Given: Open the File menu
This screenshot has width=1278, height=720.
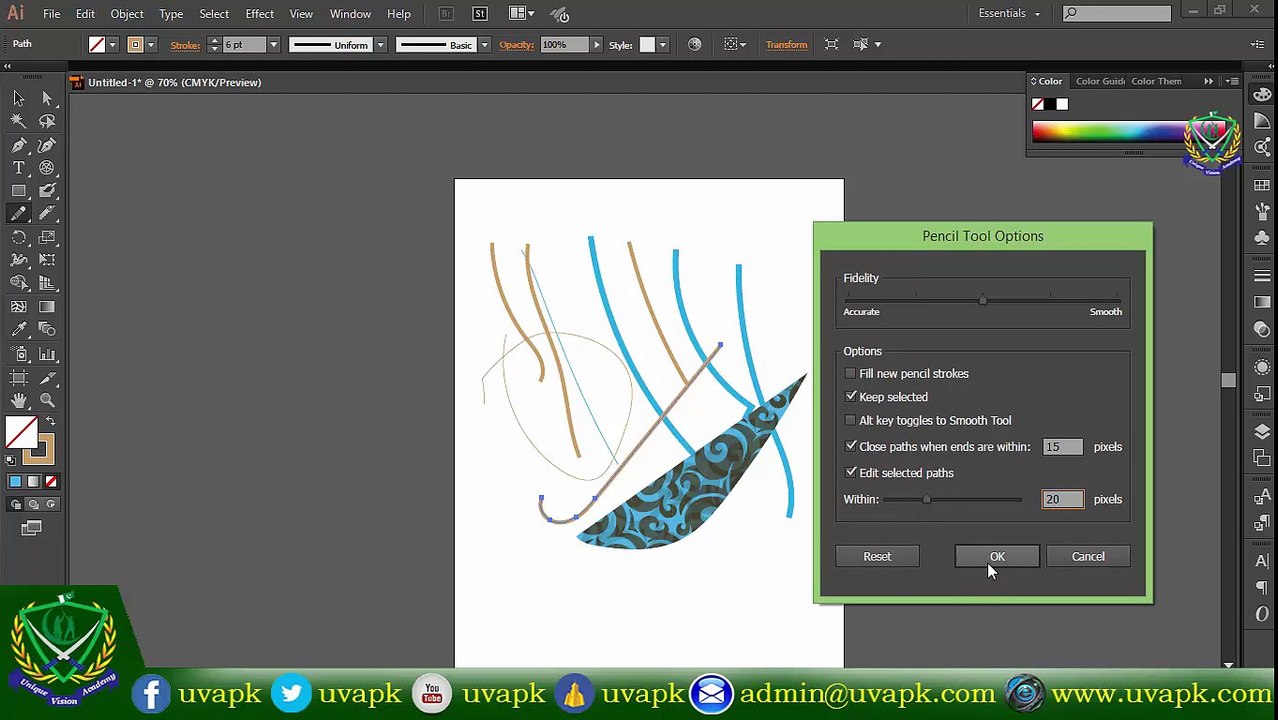Looking at the screenshot, I should [x=51, y=14].
